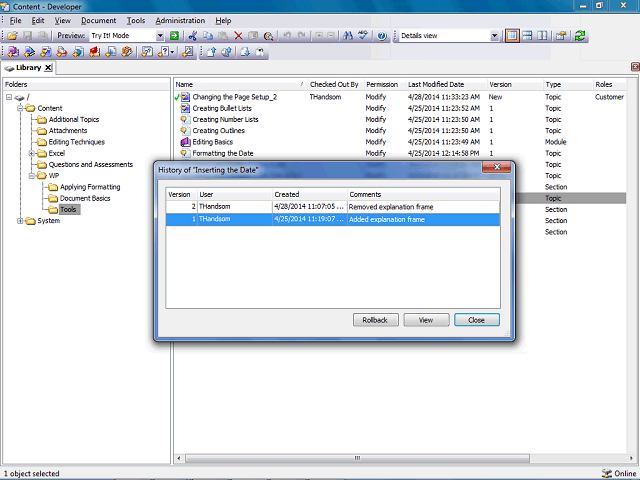Open Find with the binoculars icon
The height and width of the screenshot is (480, 640).
348,36
